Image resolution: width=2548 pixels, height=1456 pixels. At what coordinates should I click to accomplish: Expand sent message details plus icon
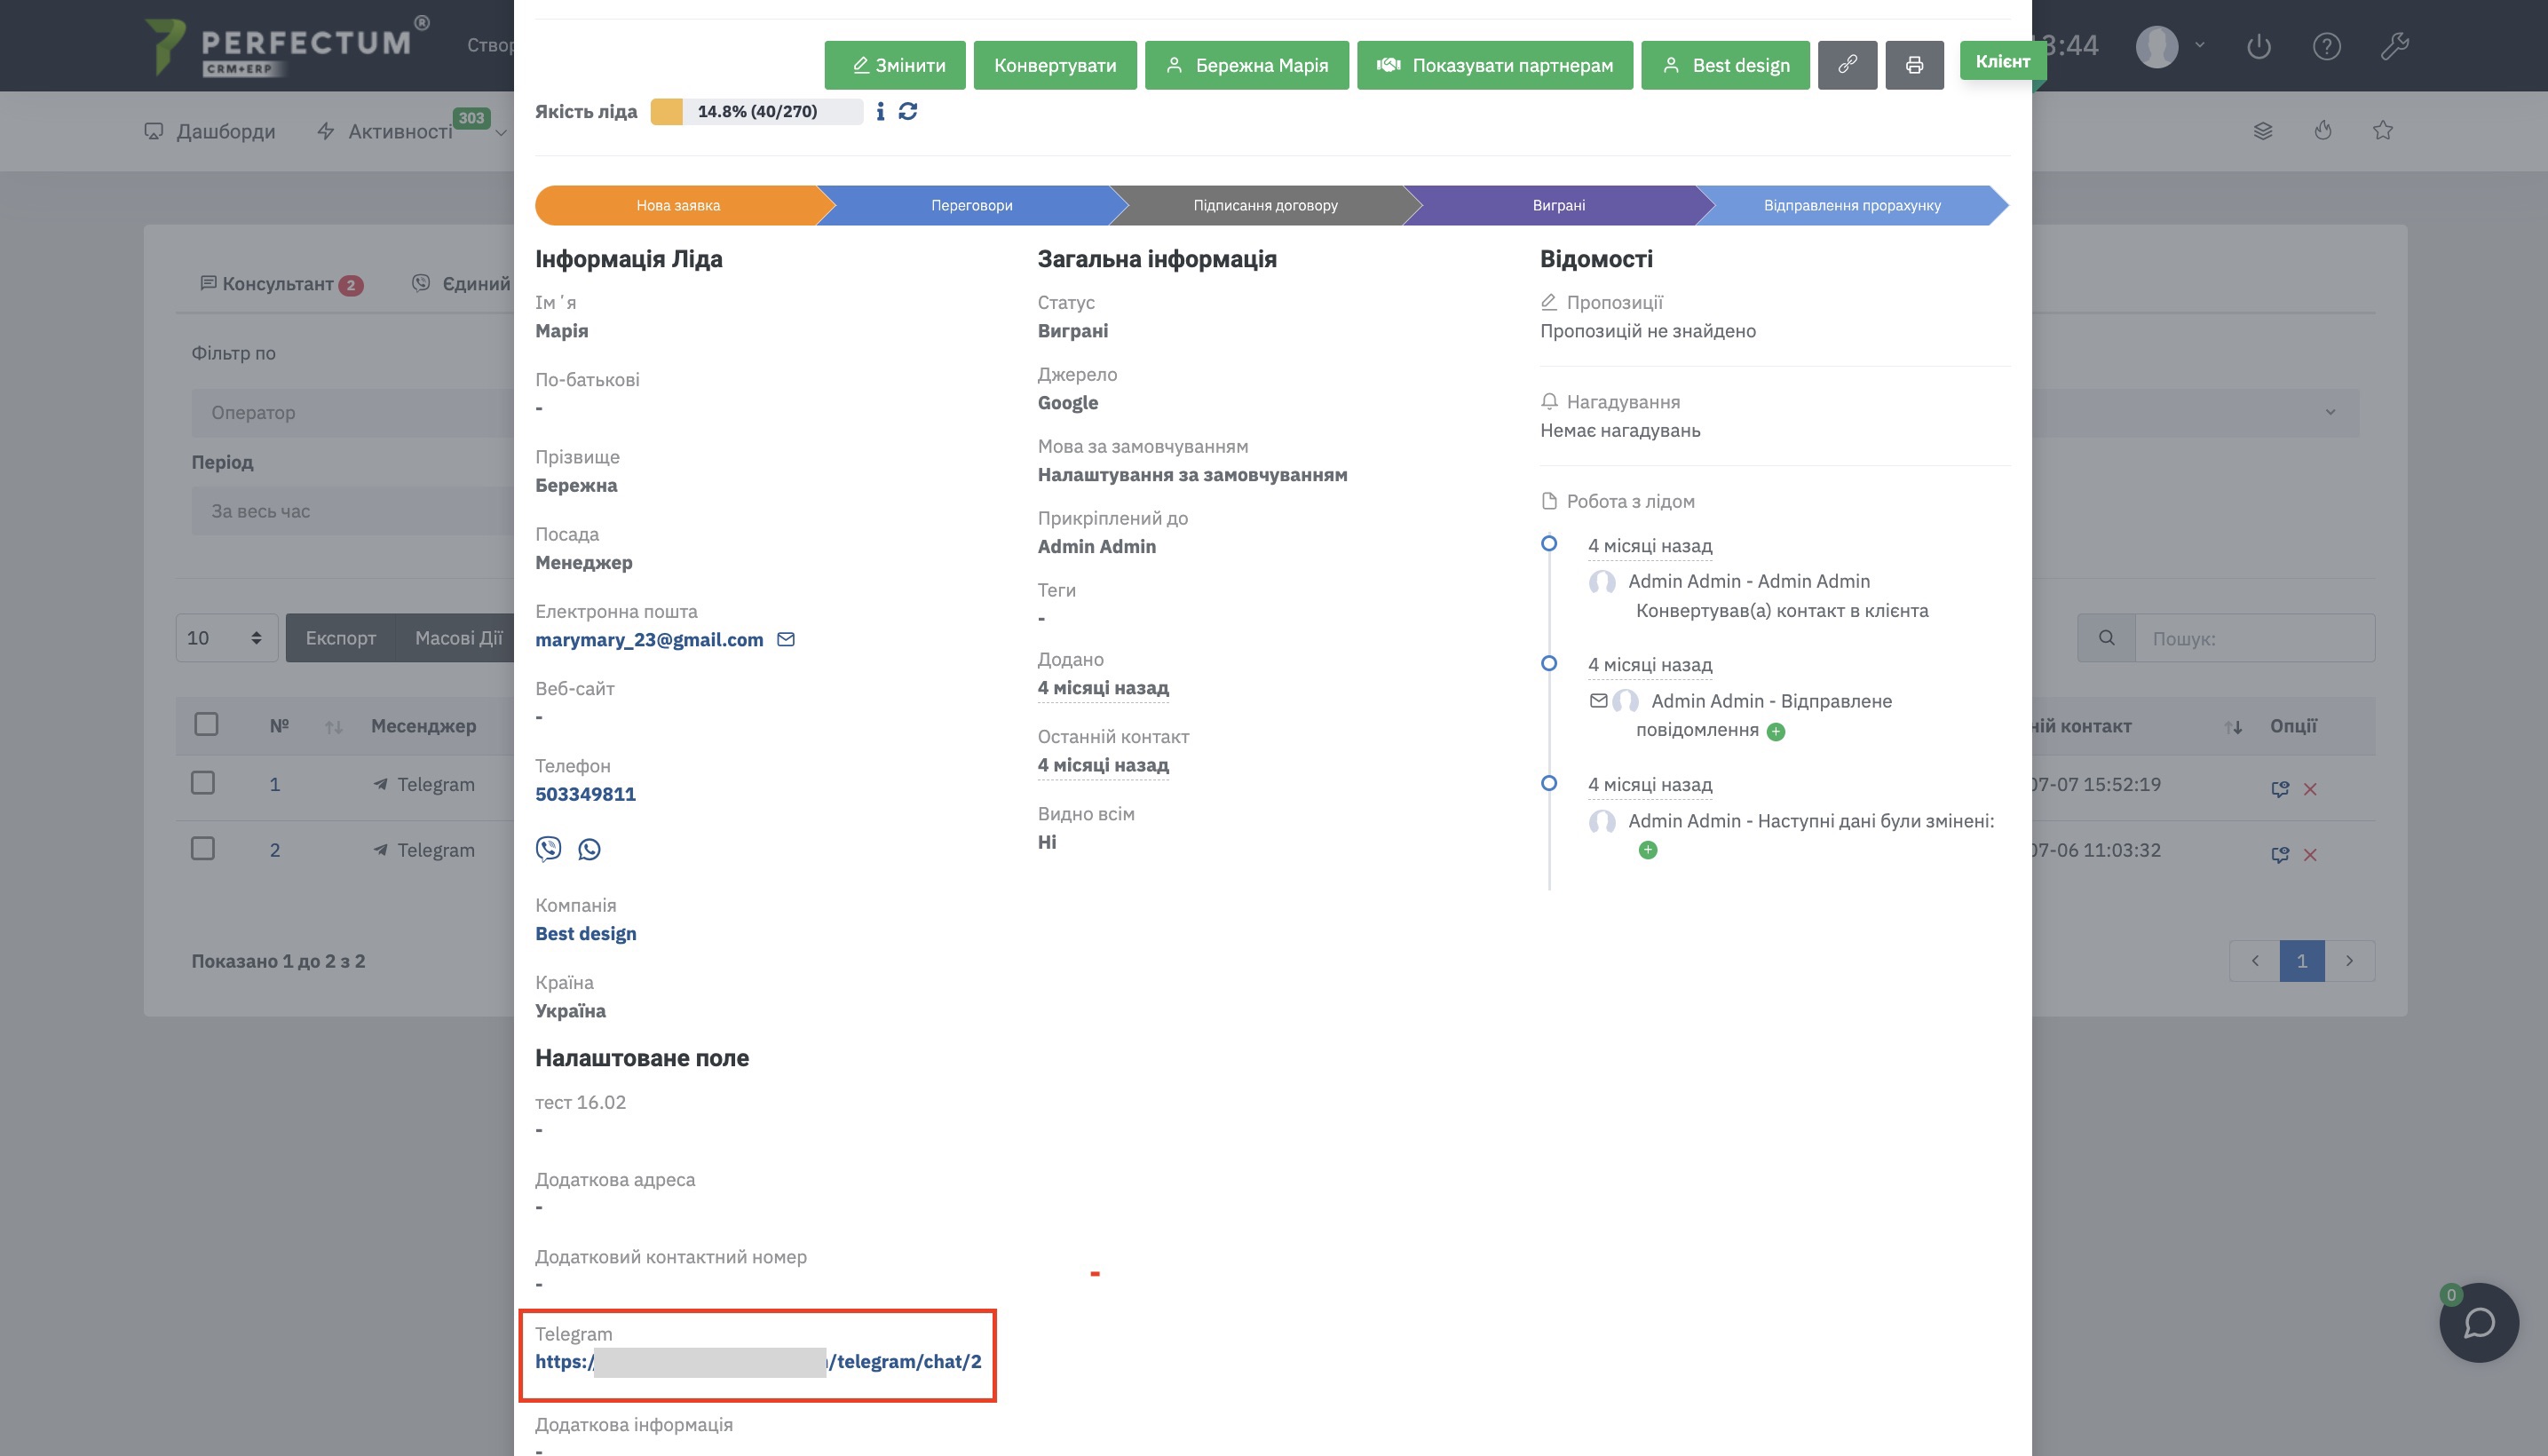1776,731
